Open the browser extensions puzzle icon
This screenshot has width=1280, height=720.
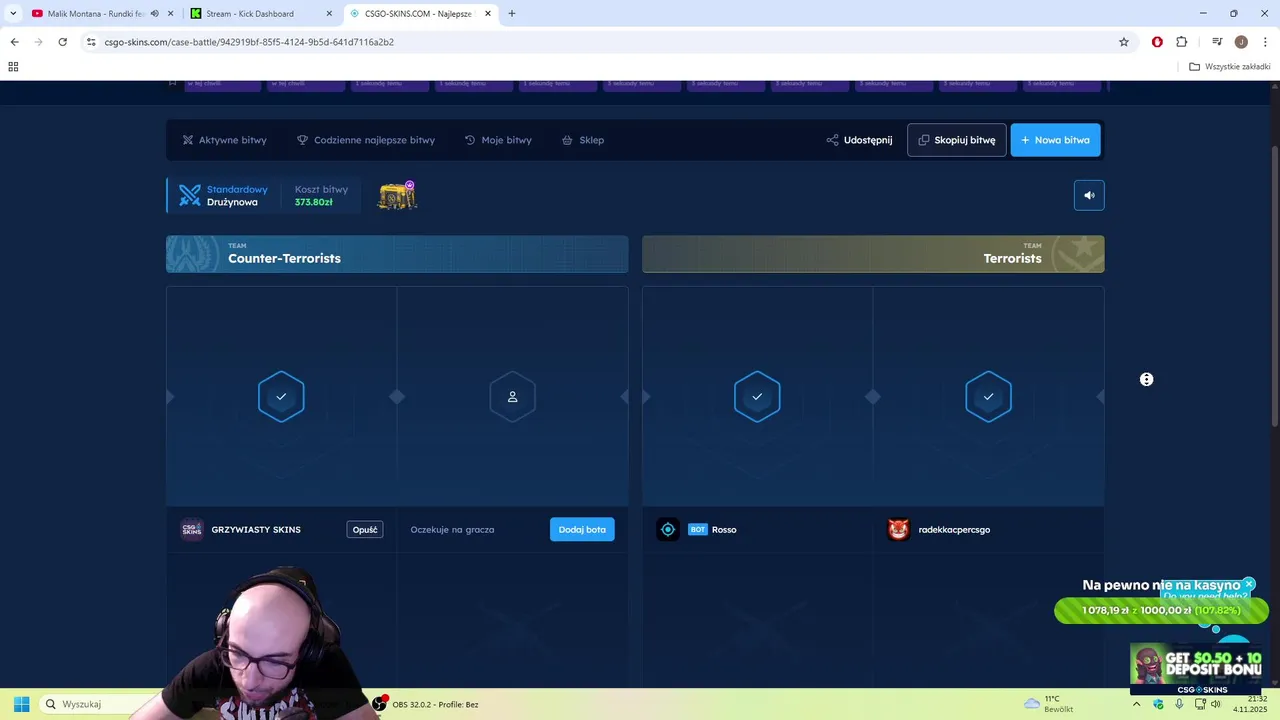pyautogui.click(x=1182, y=42)
